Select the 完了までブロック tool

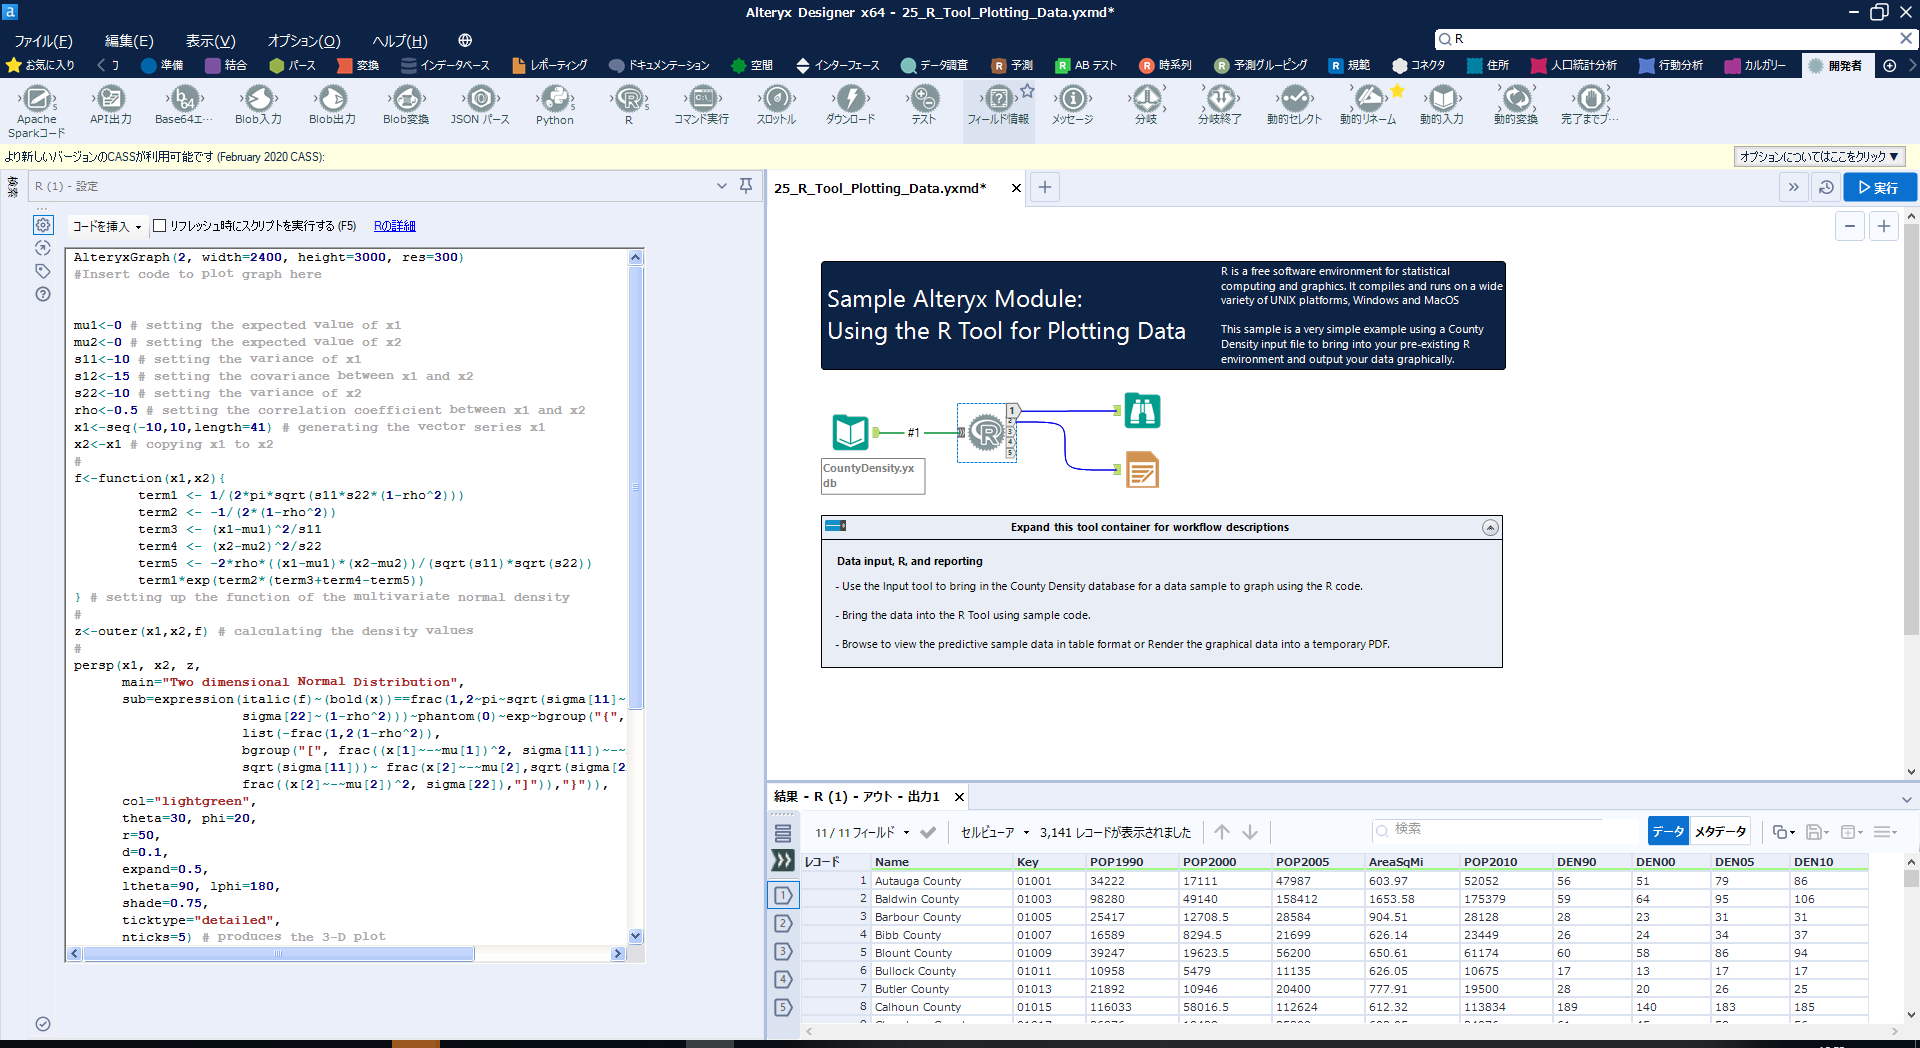tap(1590, 104)
